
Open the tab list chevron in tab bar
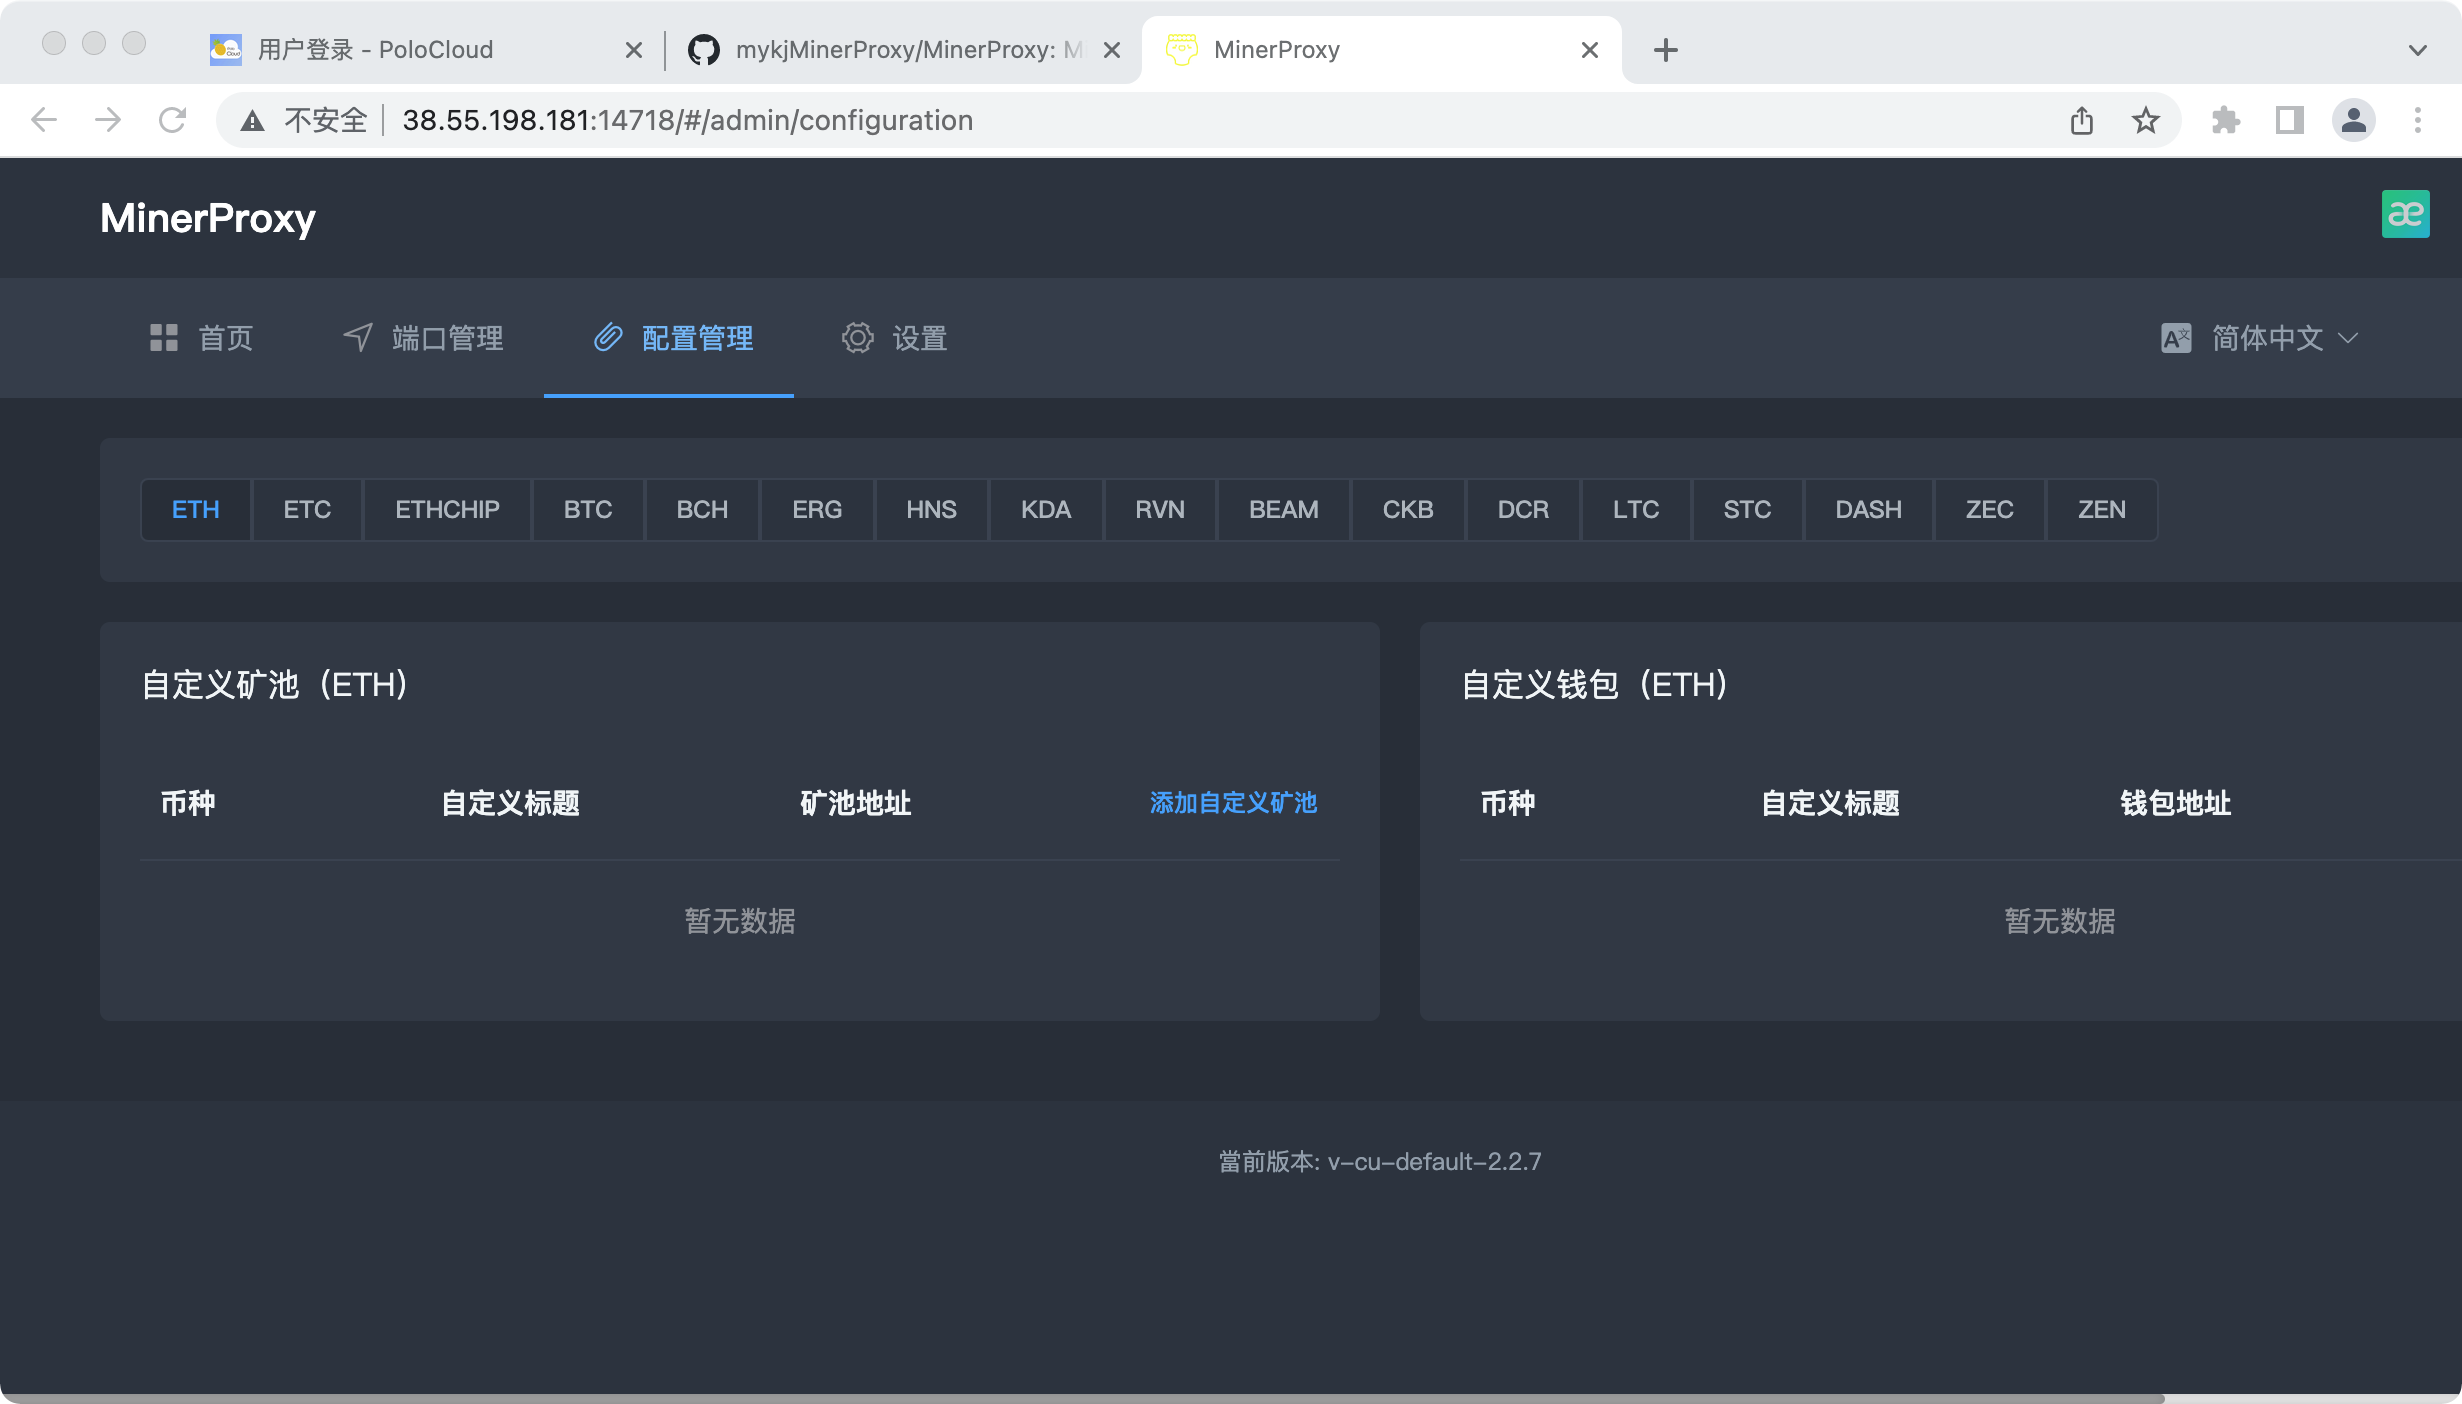pyautogui.click(x=2418, y=49)
